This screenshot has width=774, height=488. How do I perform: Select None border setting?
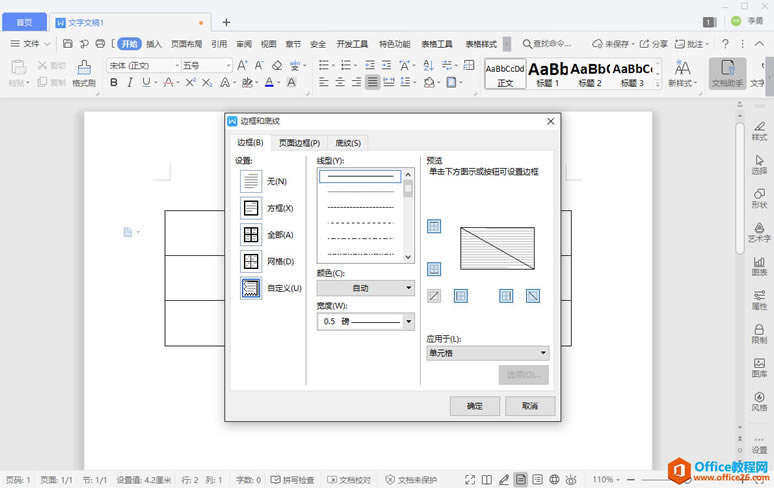point(251,181)
